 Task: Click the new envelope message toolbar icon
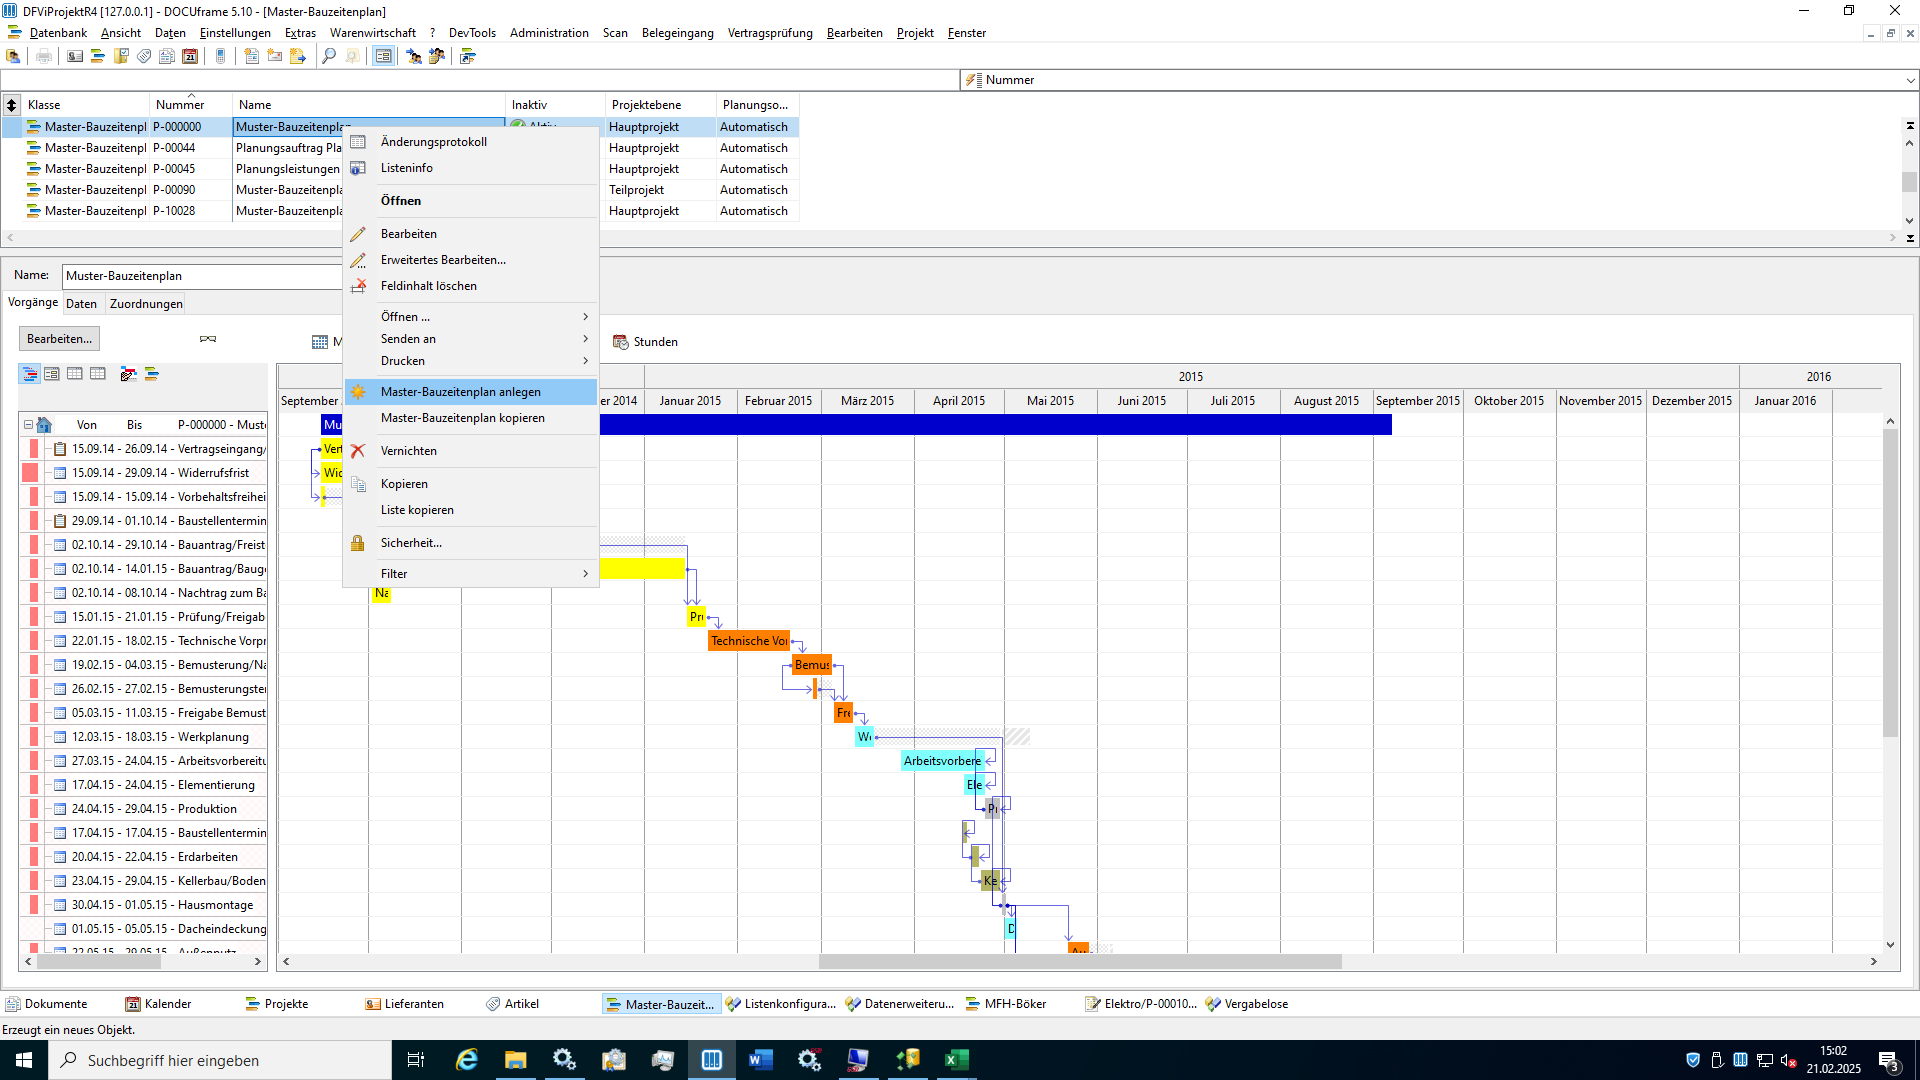pyautogui.click(x=274, y=57)
